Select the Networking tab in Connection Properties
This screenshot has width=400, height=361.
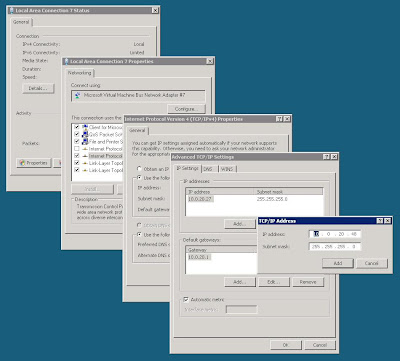pyautogui.click(x=79, y=73)
